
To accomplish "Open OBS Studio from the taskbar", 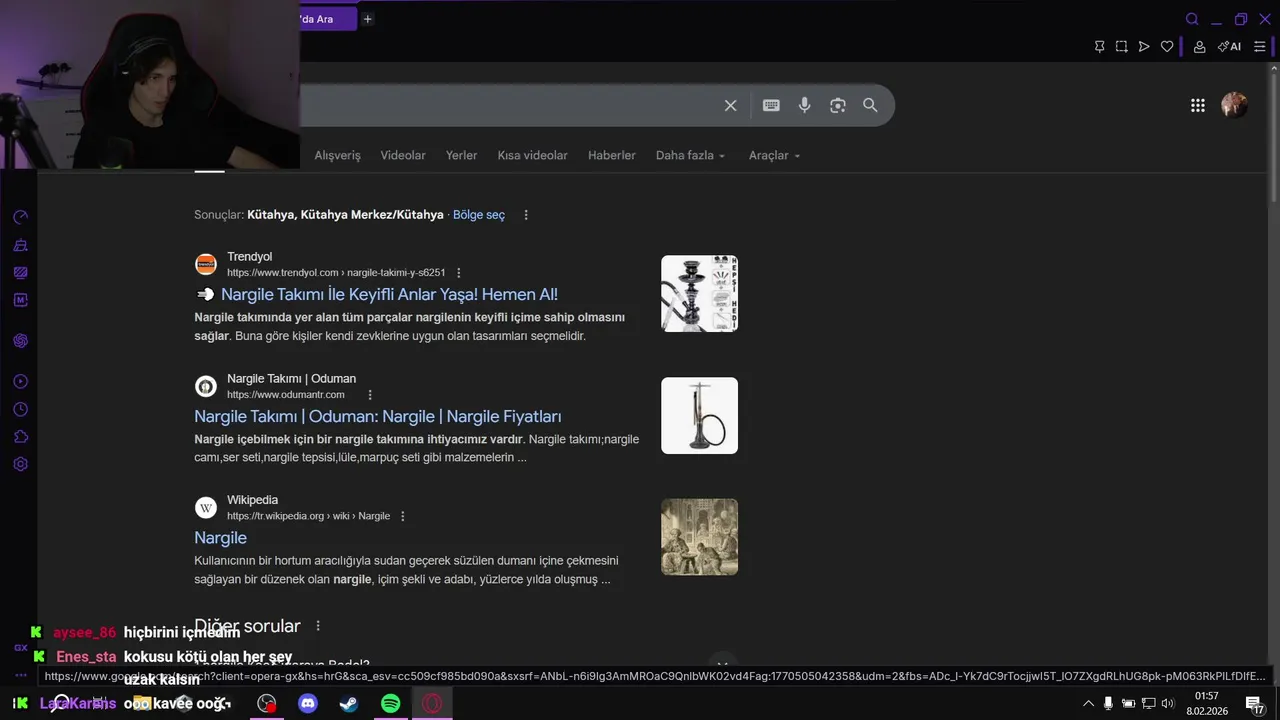I will (266, 704).
